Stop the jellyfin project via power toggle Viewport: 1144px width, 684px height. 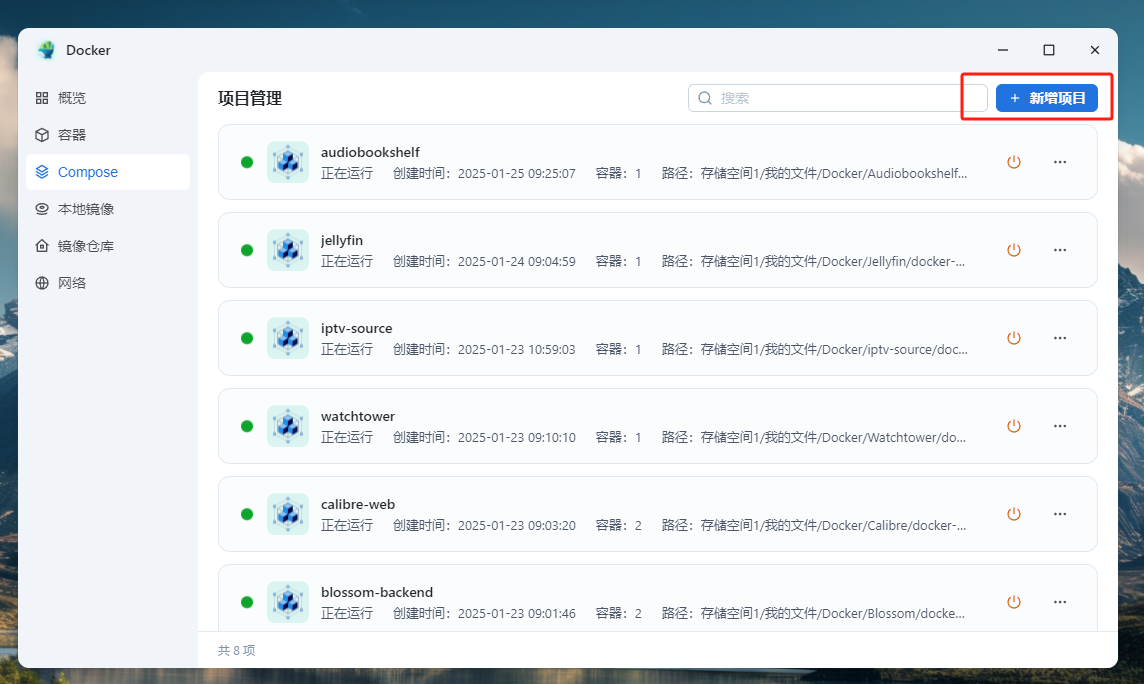coord(1014,250)
